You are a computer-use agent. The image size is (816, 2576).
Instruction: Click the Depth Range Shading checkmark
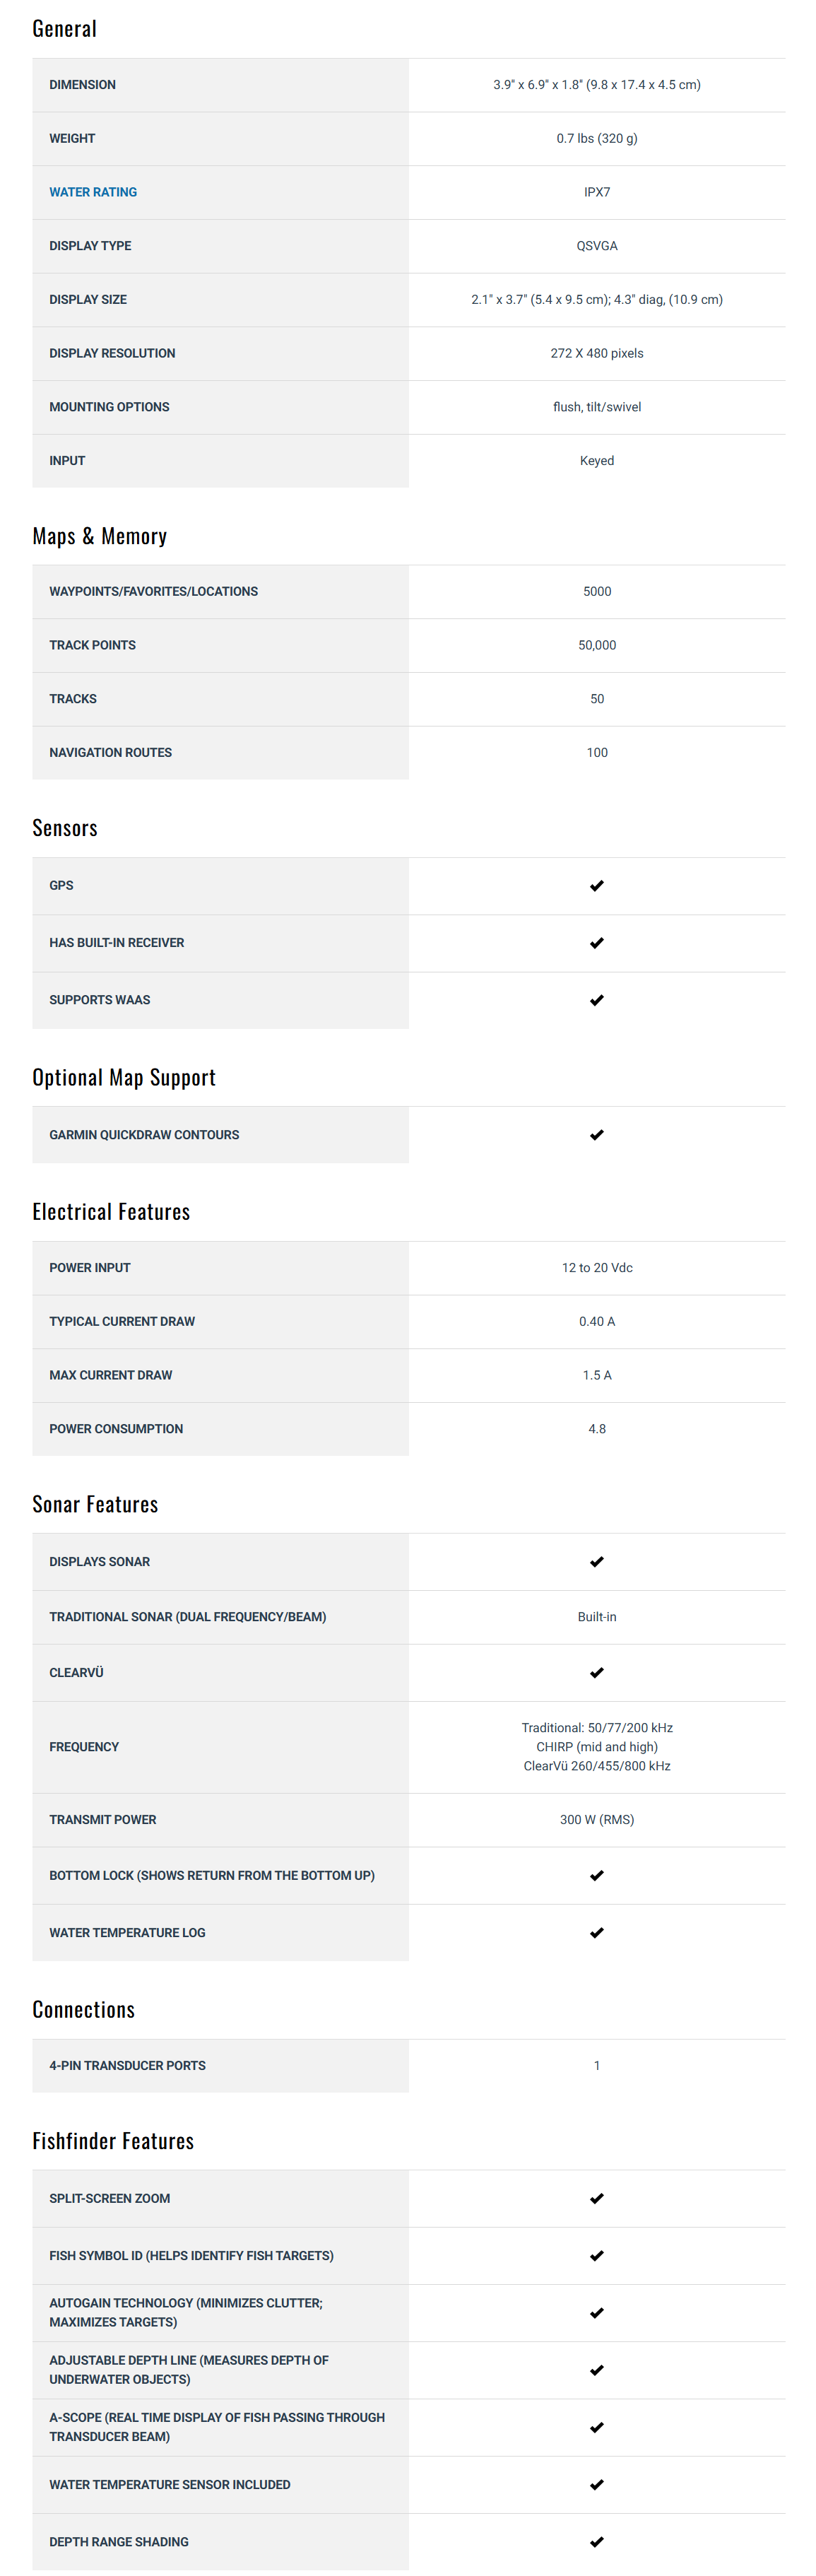click(x=597, y=2541)
